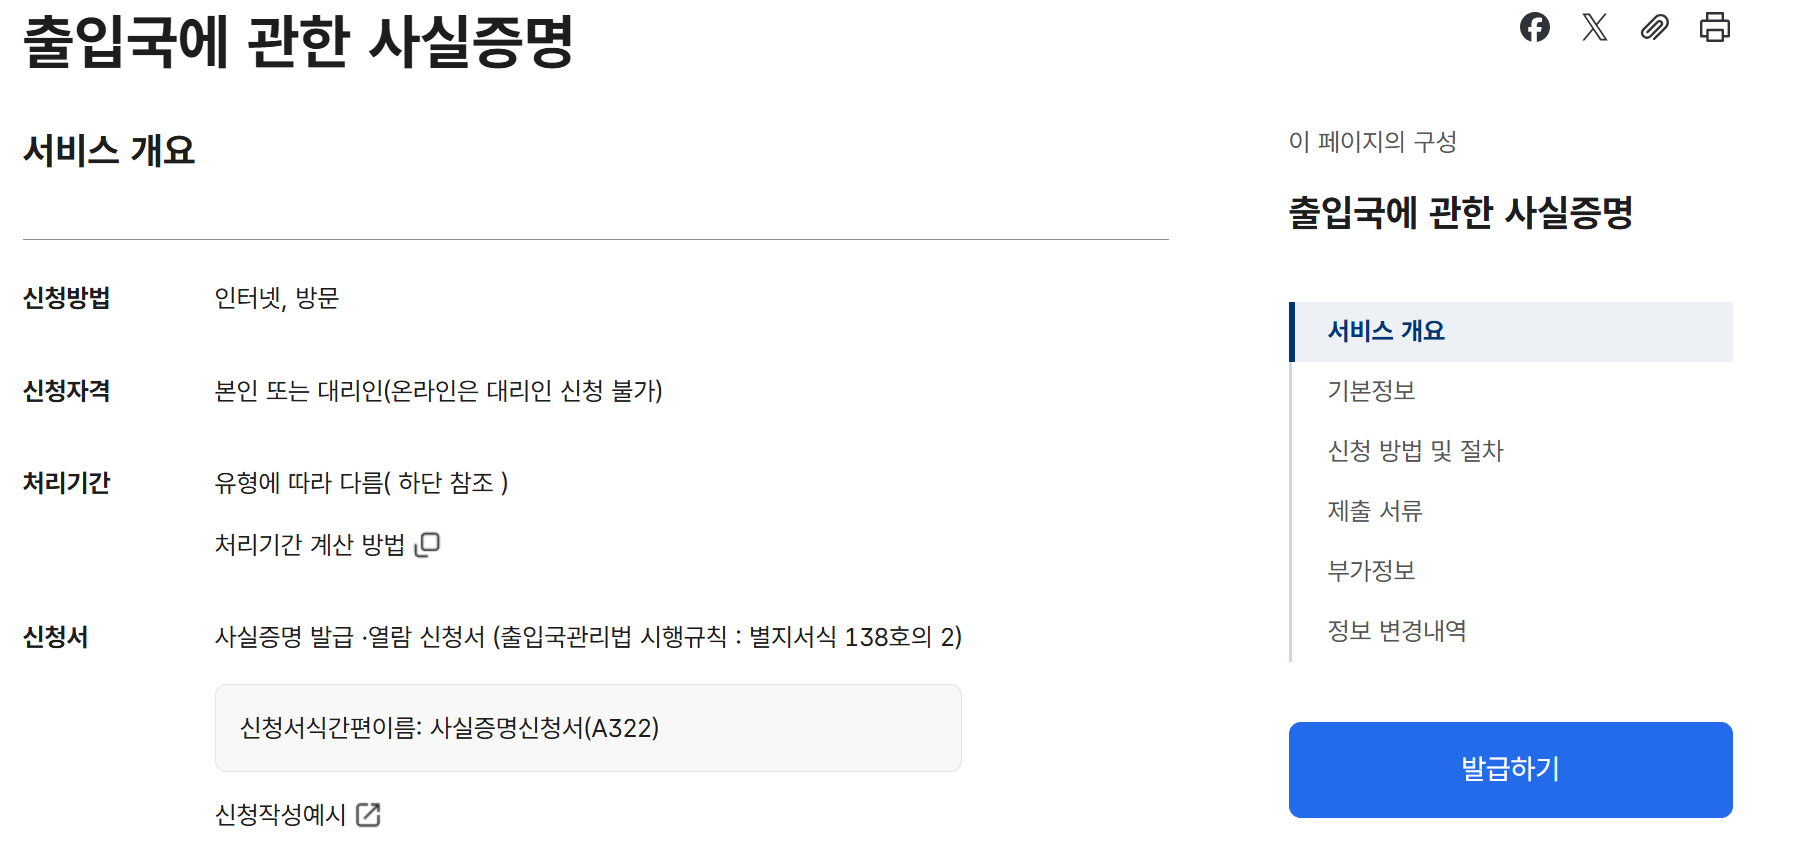Share this page on Facebook

(1534, 27)
